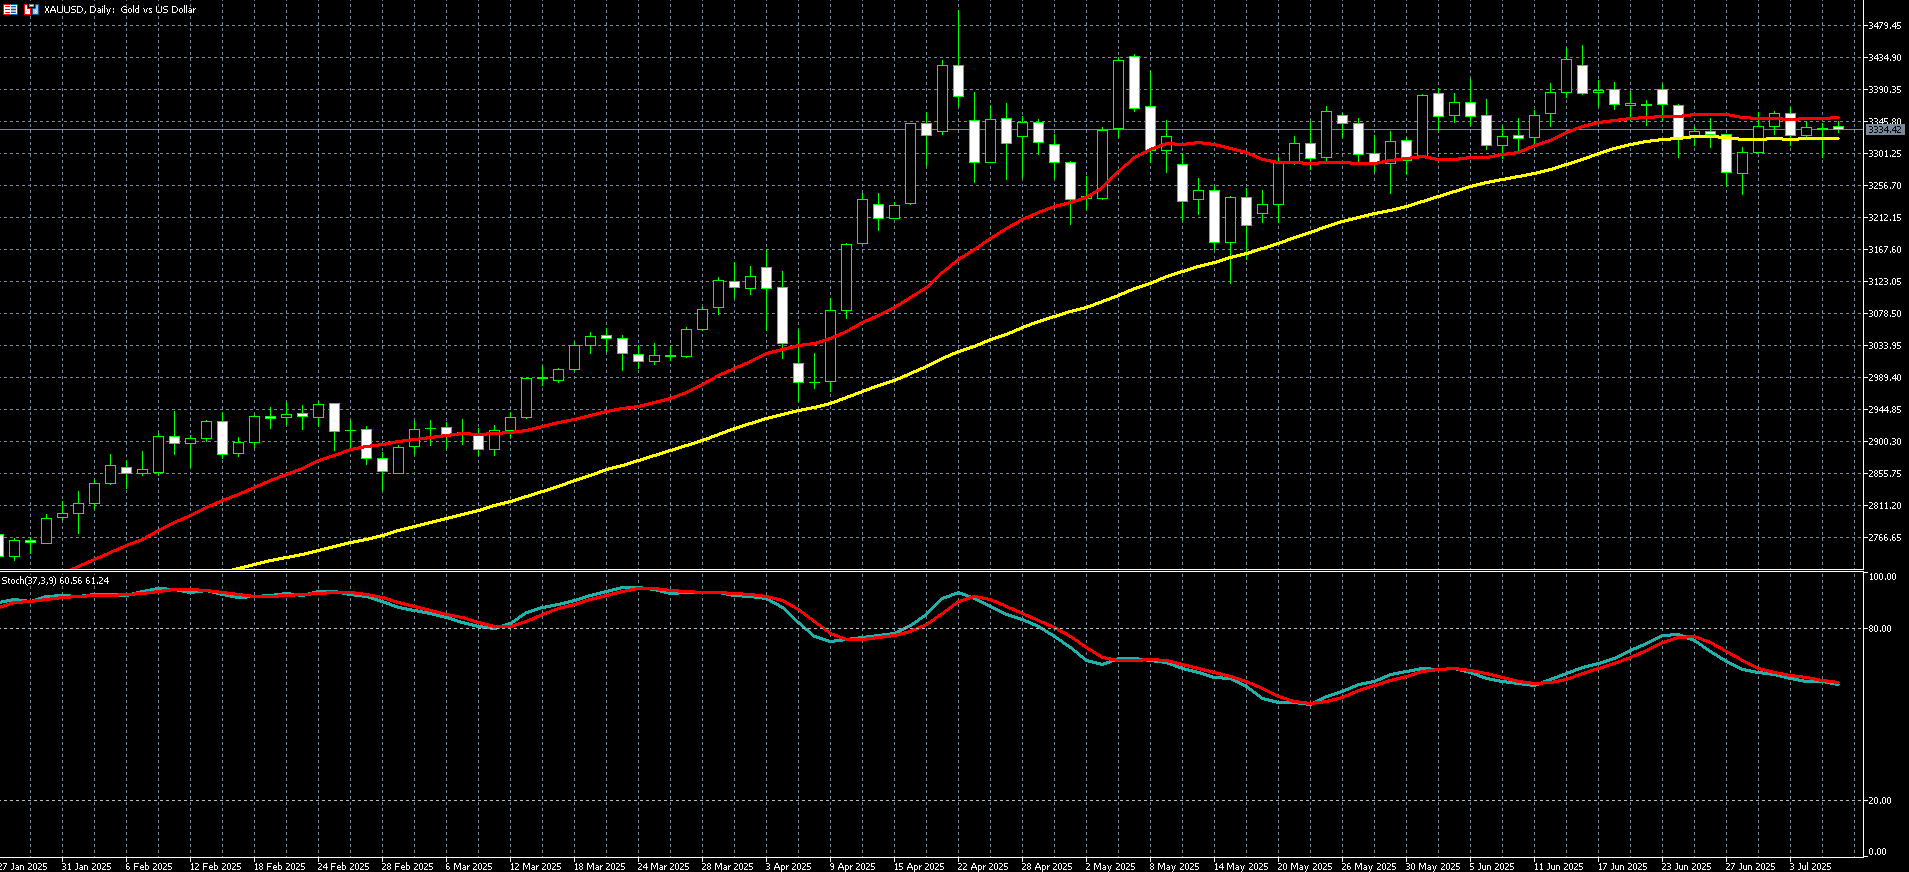Click the separator between chart and stochastic panel
Viewport: 1909px width, 872px height.
(x=930, y=571)
